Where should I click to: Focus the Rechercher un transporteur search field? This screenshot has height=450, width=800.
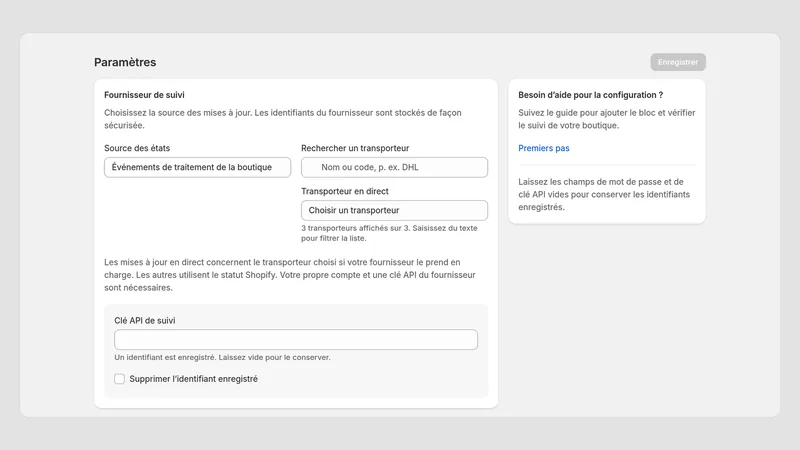(x=394, y=167)
